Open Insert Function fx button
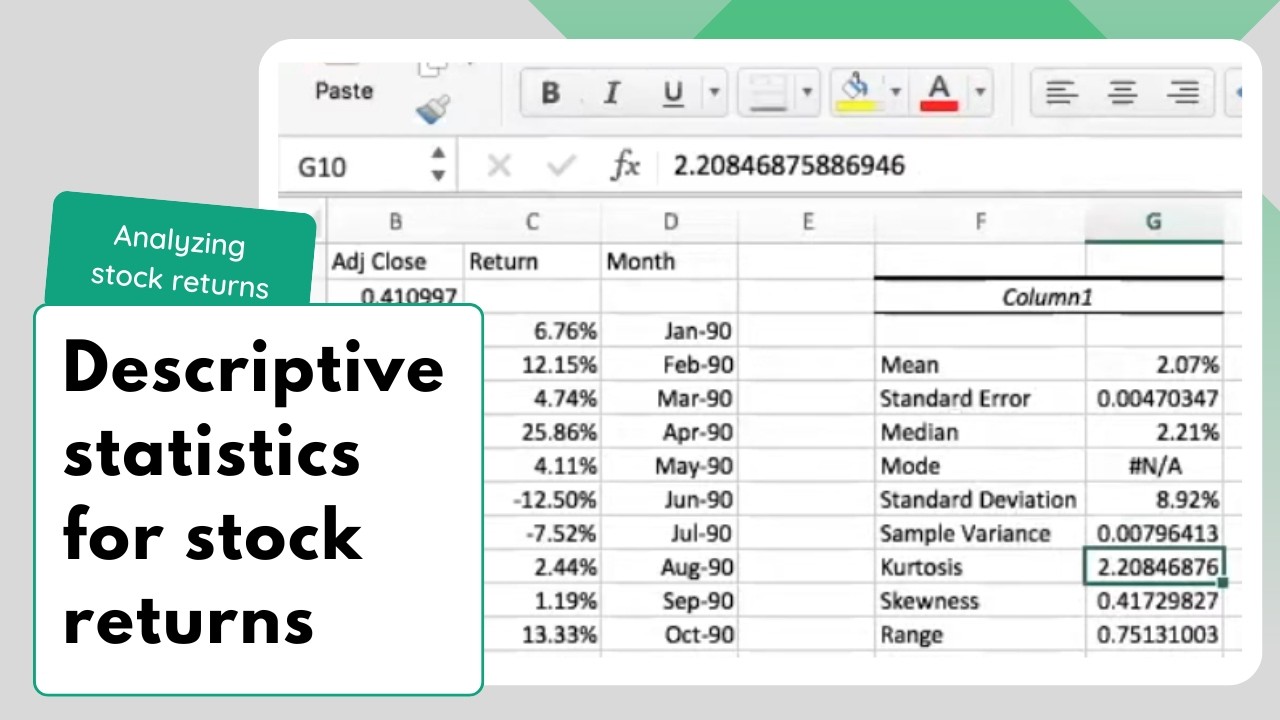This screenshot has height=720, width=1280. tap(625, 166)
